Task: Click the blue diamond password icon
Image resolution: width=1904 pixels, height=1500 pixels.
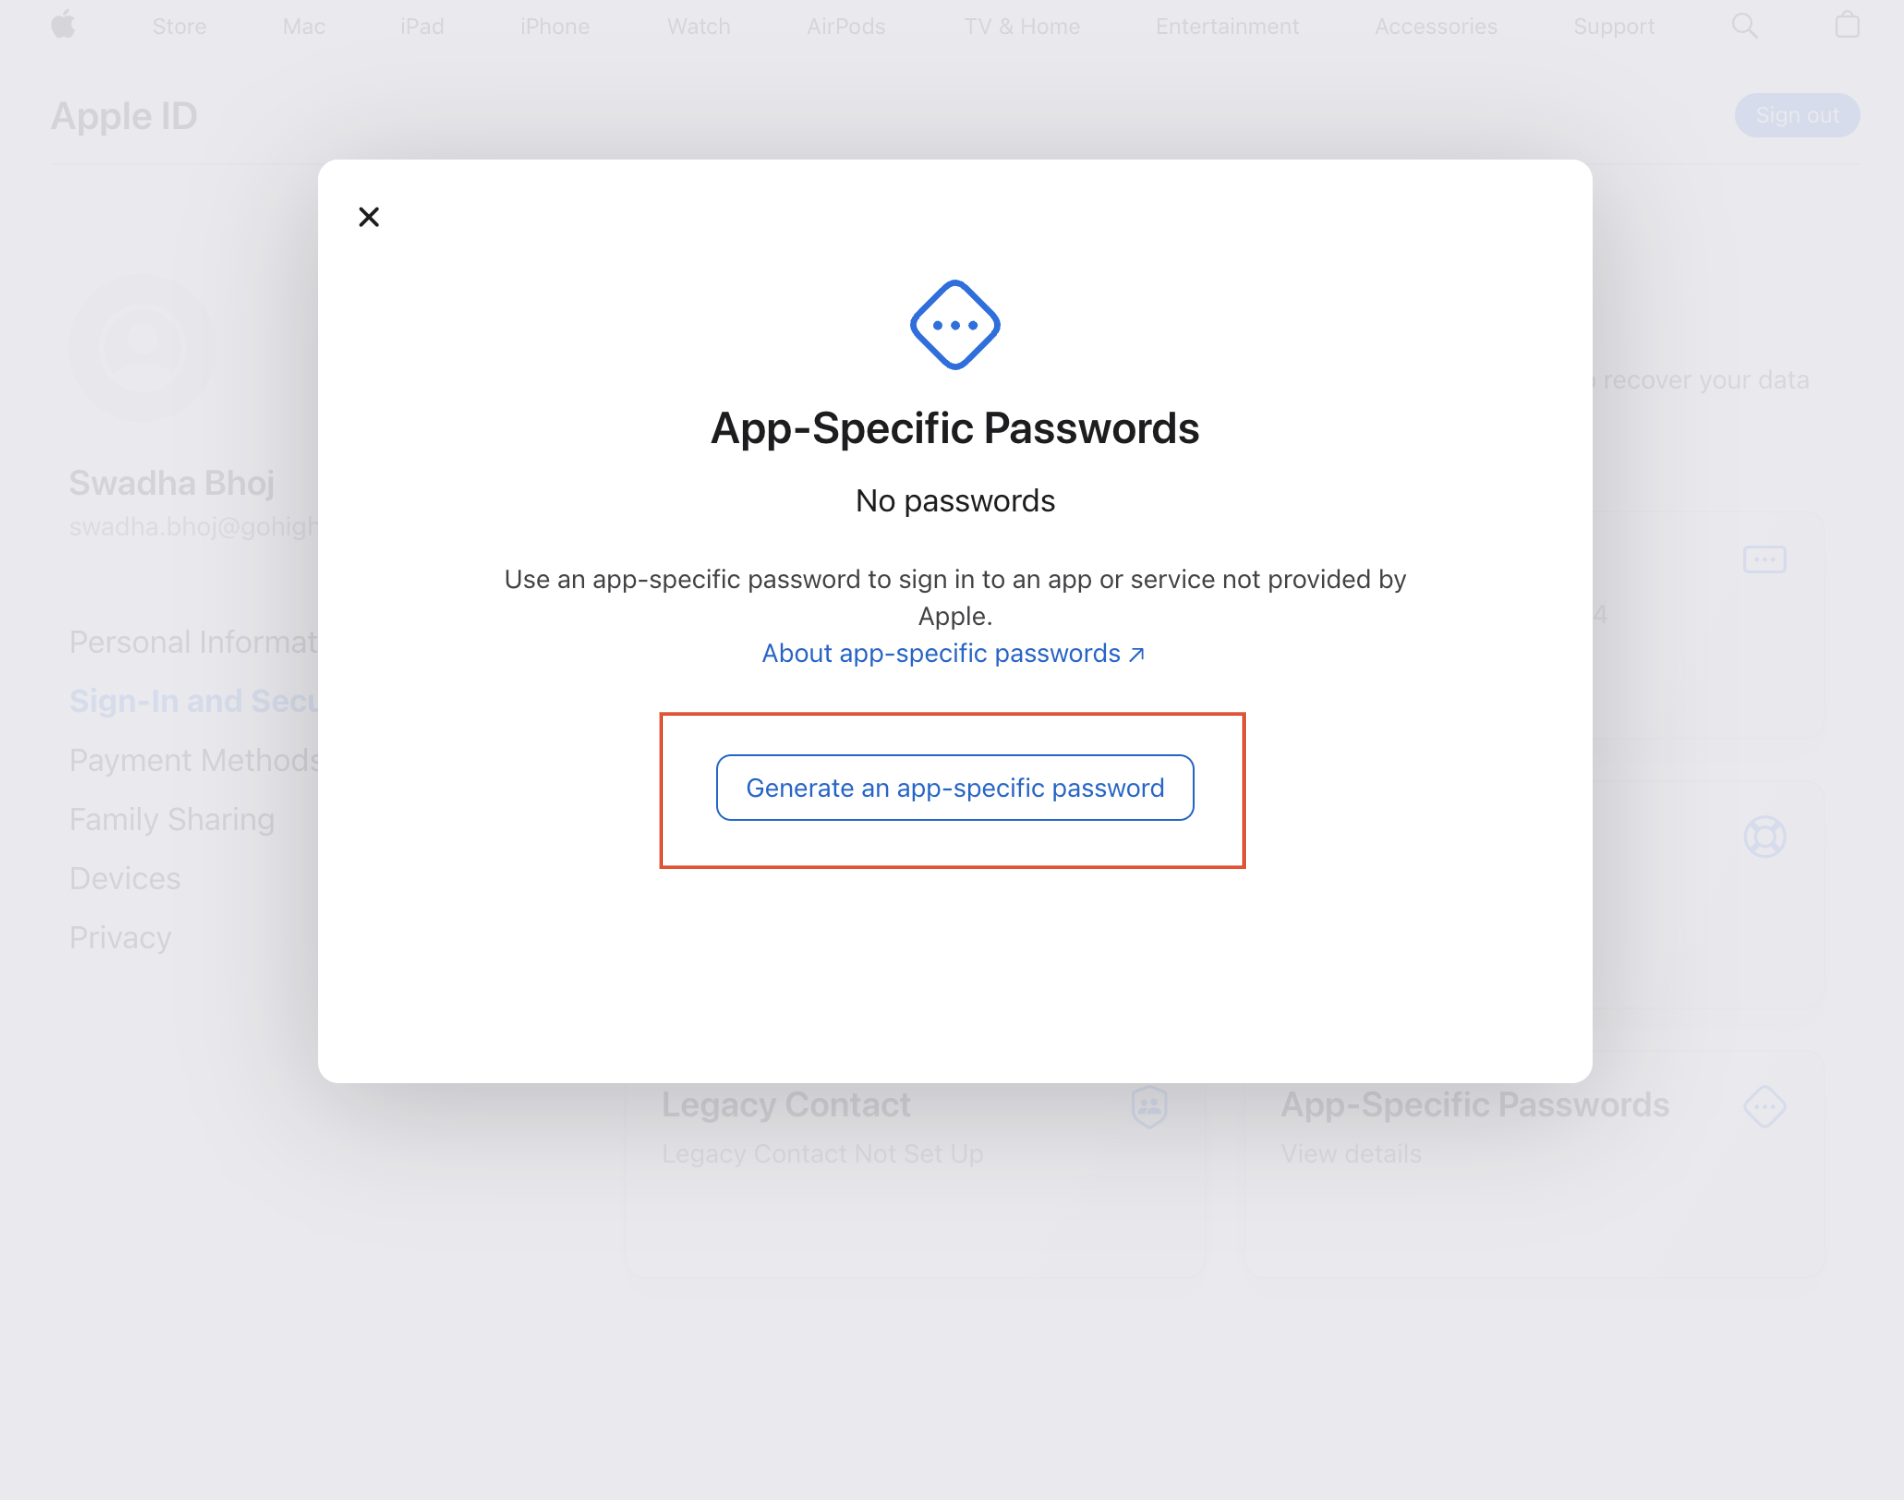Action: pos(955,325)
